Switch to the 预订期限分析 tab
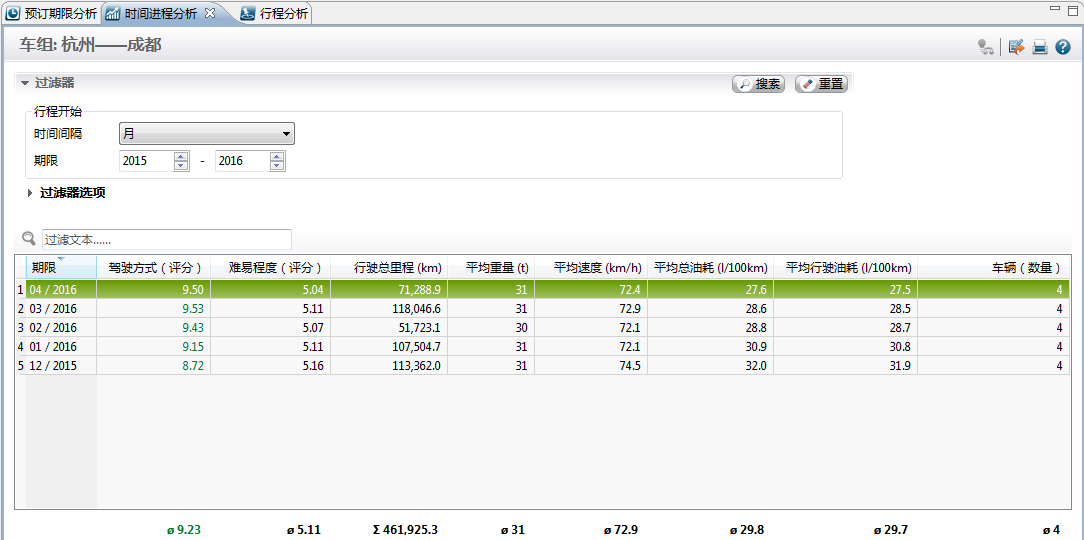Viewport: 1084px width, 540px height. pyautogui.click(x=52, y=14)
